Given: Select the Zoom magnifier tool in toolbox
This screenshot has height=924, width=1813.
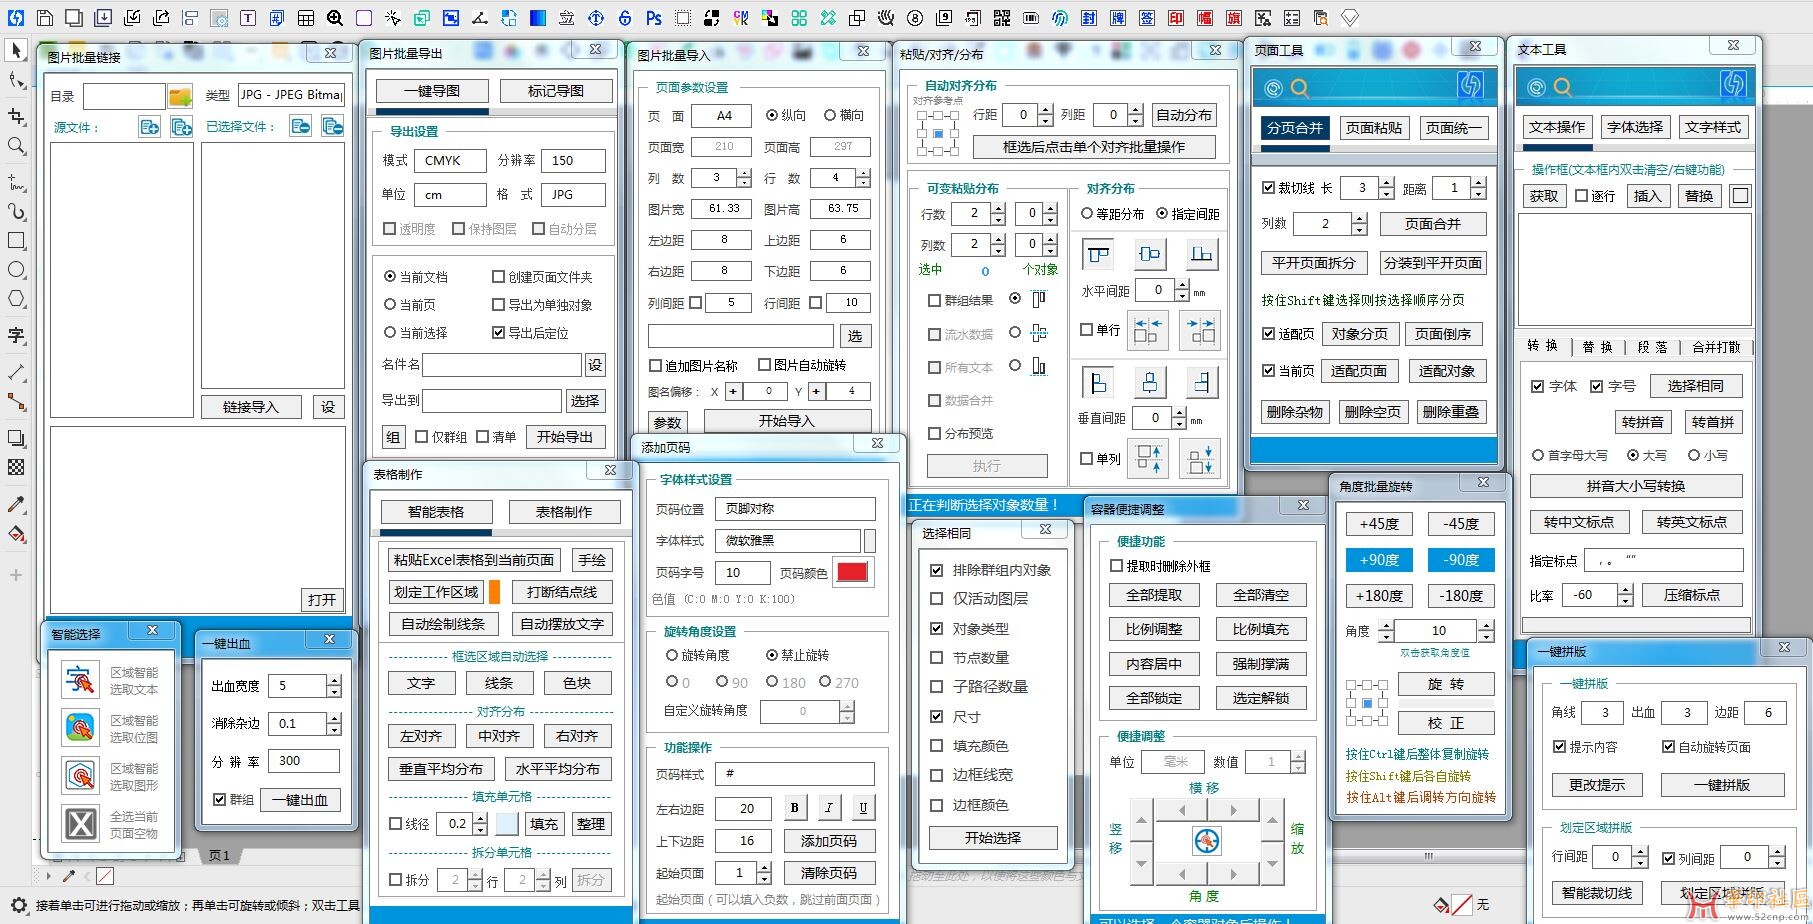Looking at the screenshot, I should 16,146.
